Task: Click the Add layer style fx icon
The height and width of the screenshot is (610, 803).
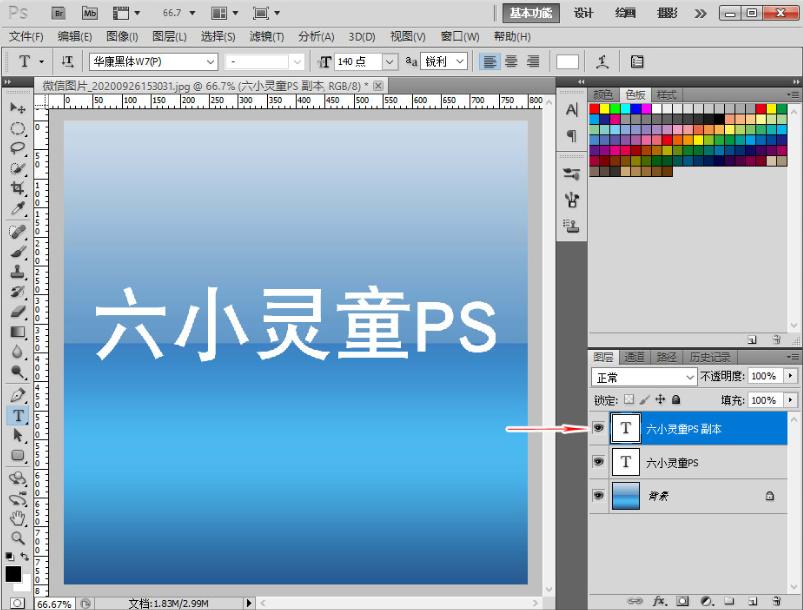Action: (x=659, y=599)
